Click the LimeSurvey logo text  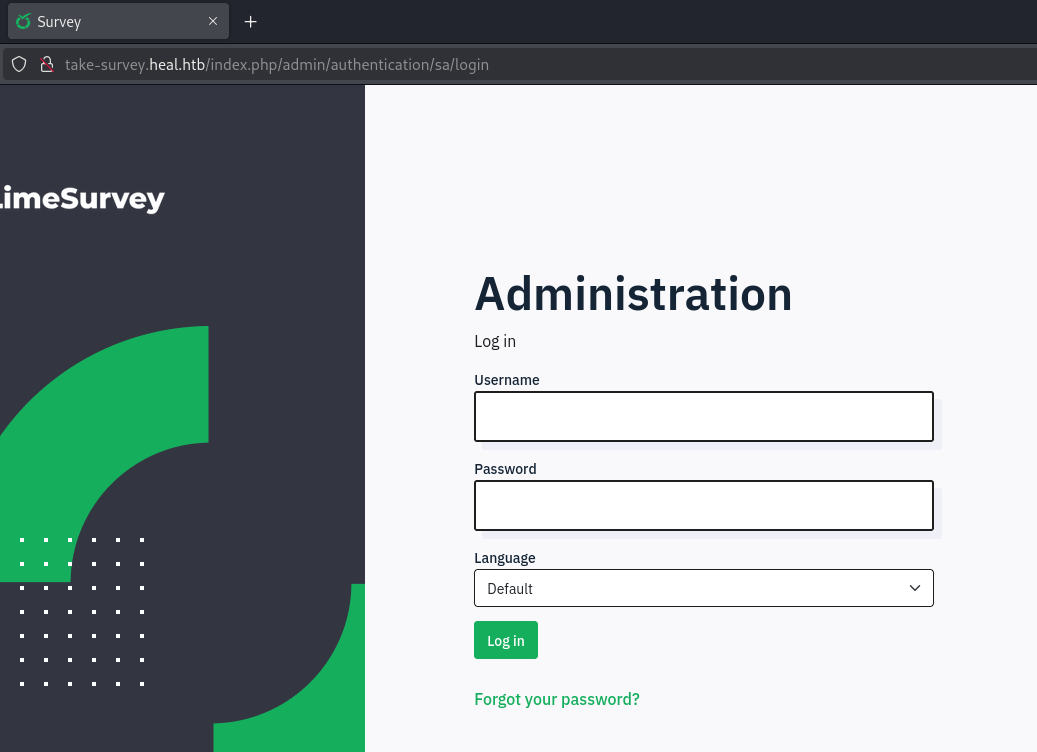[82, 198]
